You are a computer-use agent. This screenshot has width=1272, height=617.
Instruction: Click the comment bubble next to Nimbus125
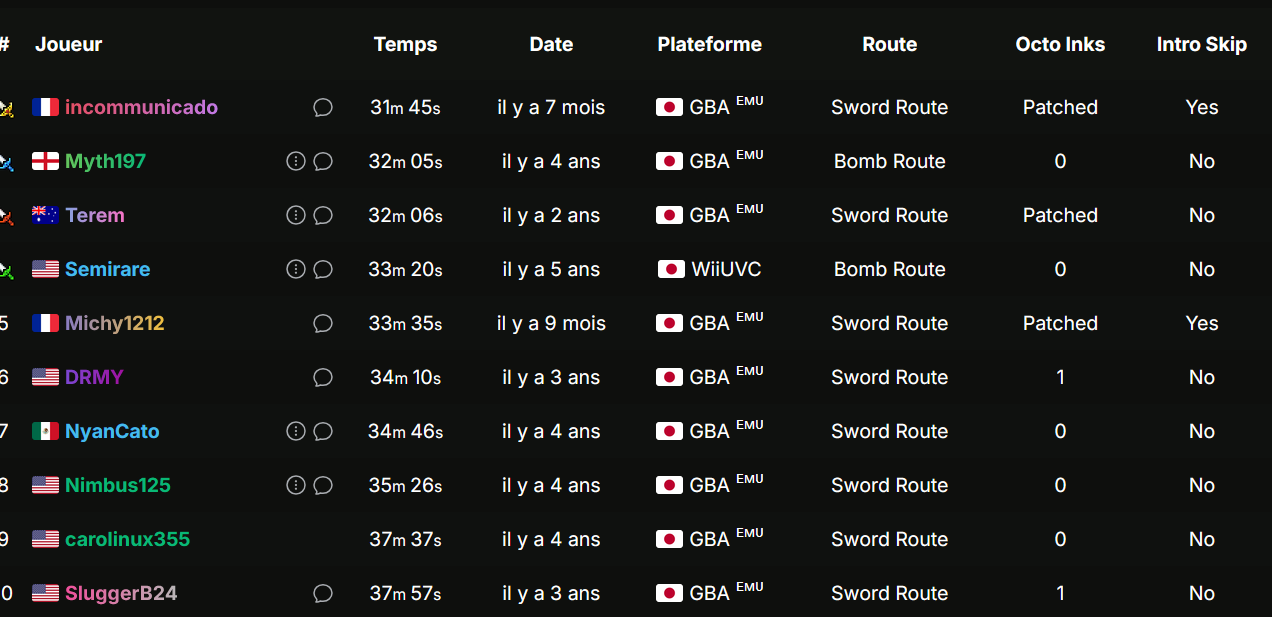click(323, 485)
